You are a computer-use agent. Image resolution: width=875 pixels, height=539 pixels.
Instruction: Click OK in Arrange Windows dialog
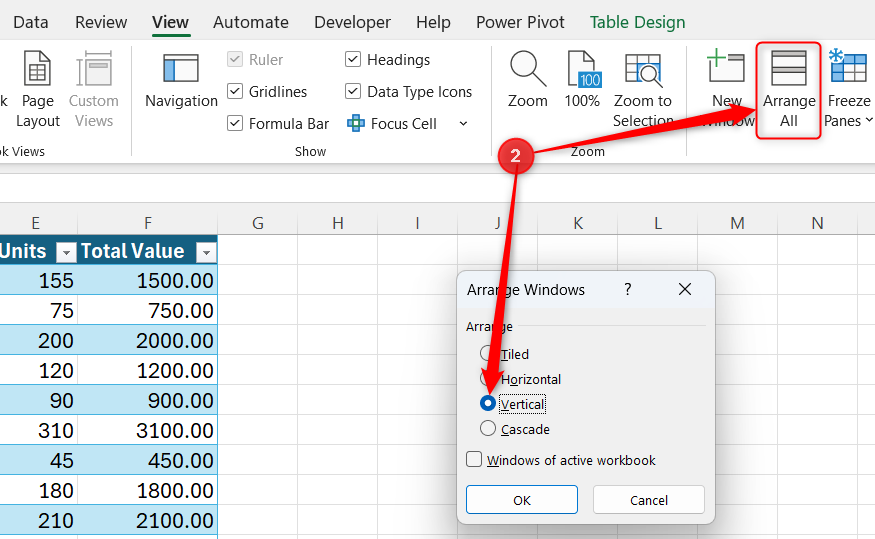[x=522, y=499]
